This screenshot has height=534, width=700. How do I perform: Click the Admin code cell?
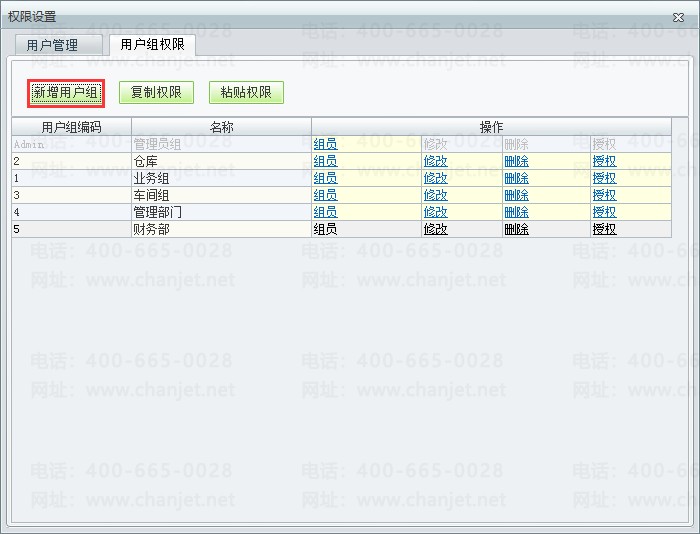pos(71,144)
